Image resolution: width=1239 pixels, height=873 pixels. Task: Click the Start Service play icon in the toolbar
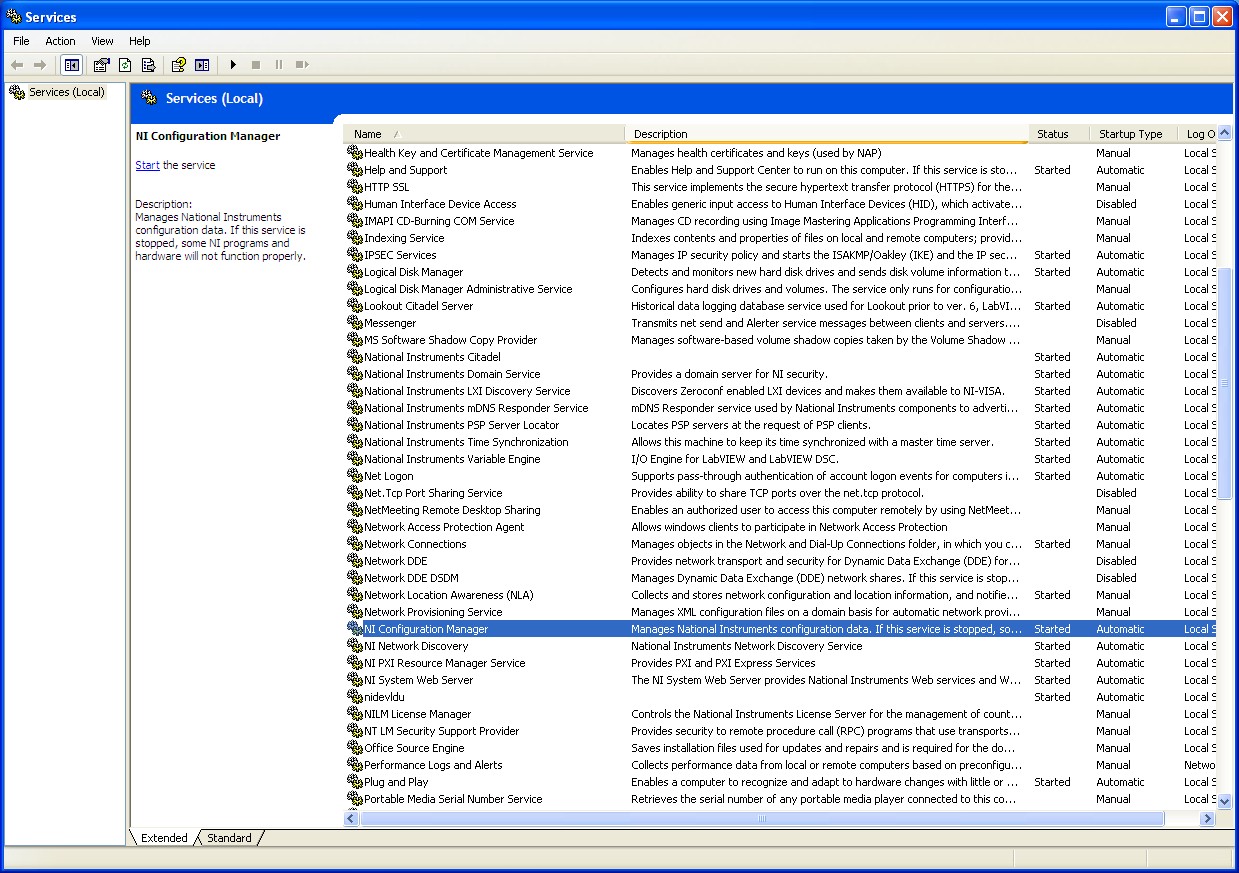click(x=233, y=65)
